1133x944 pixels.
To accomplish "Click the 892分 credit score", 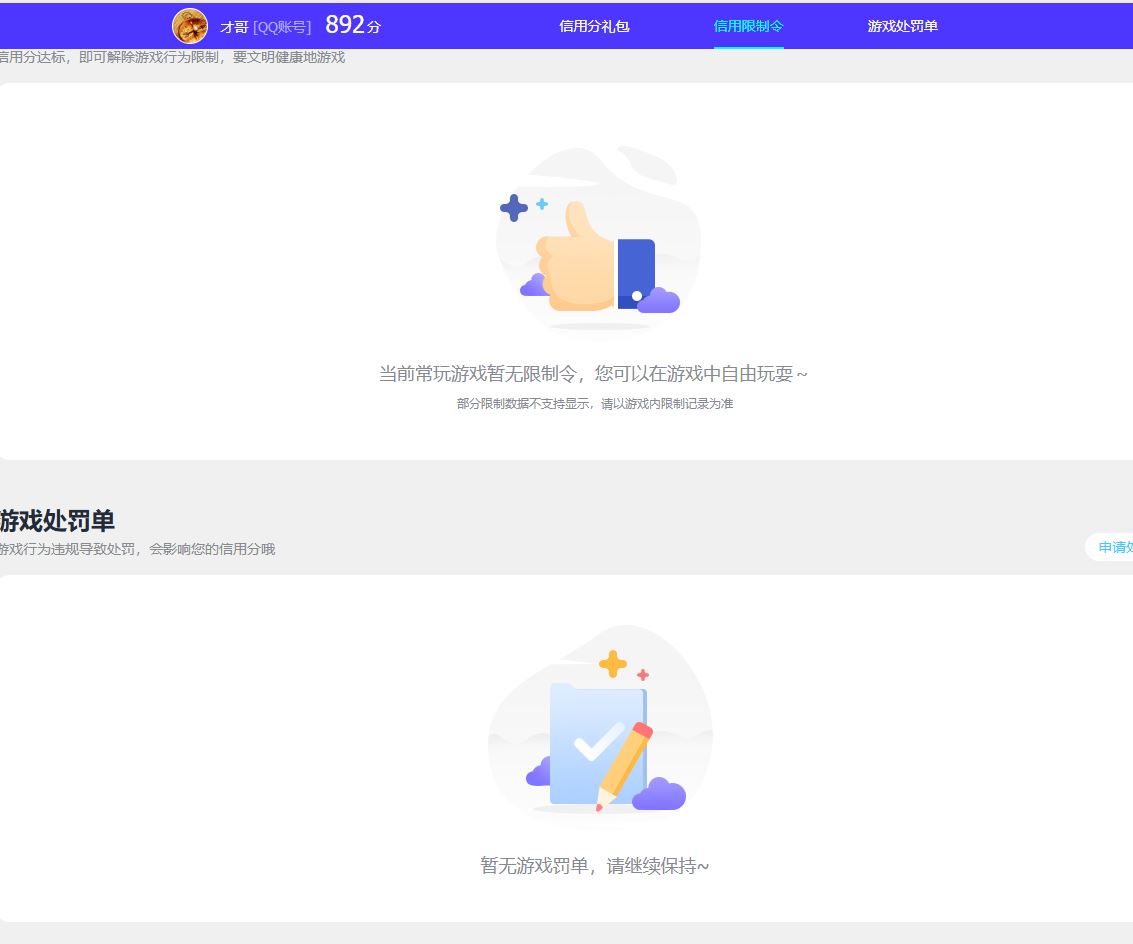I will point(352,26).
